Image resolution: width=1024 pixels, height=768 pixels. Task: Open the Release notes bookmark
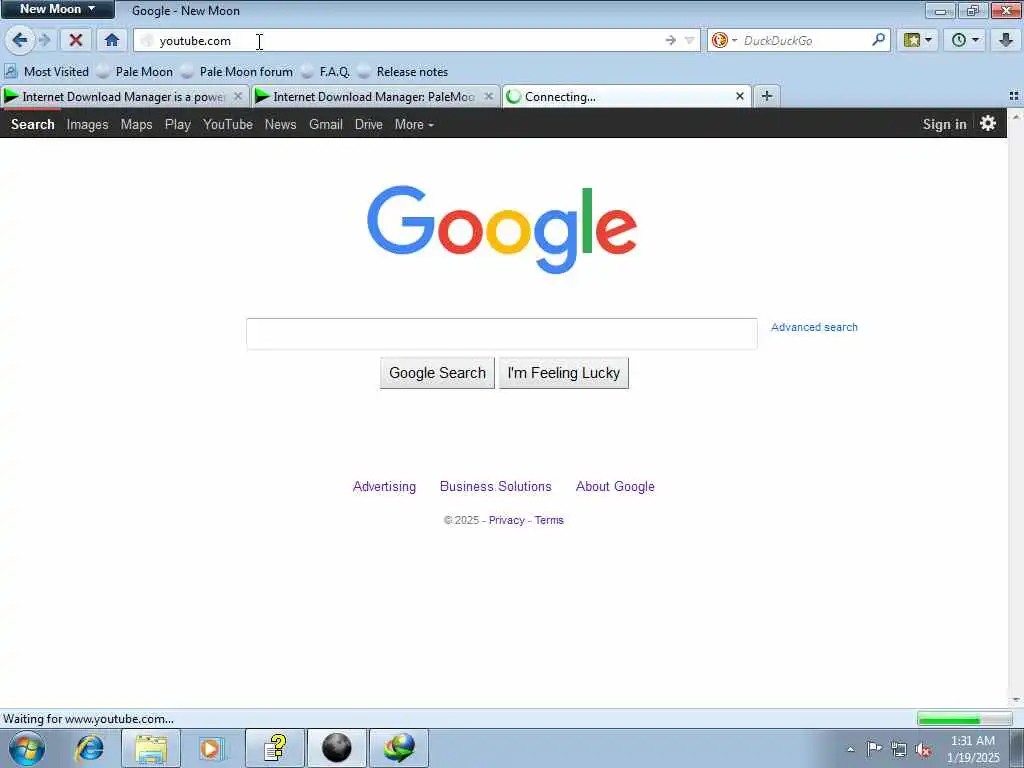click(404, 72)
